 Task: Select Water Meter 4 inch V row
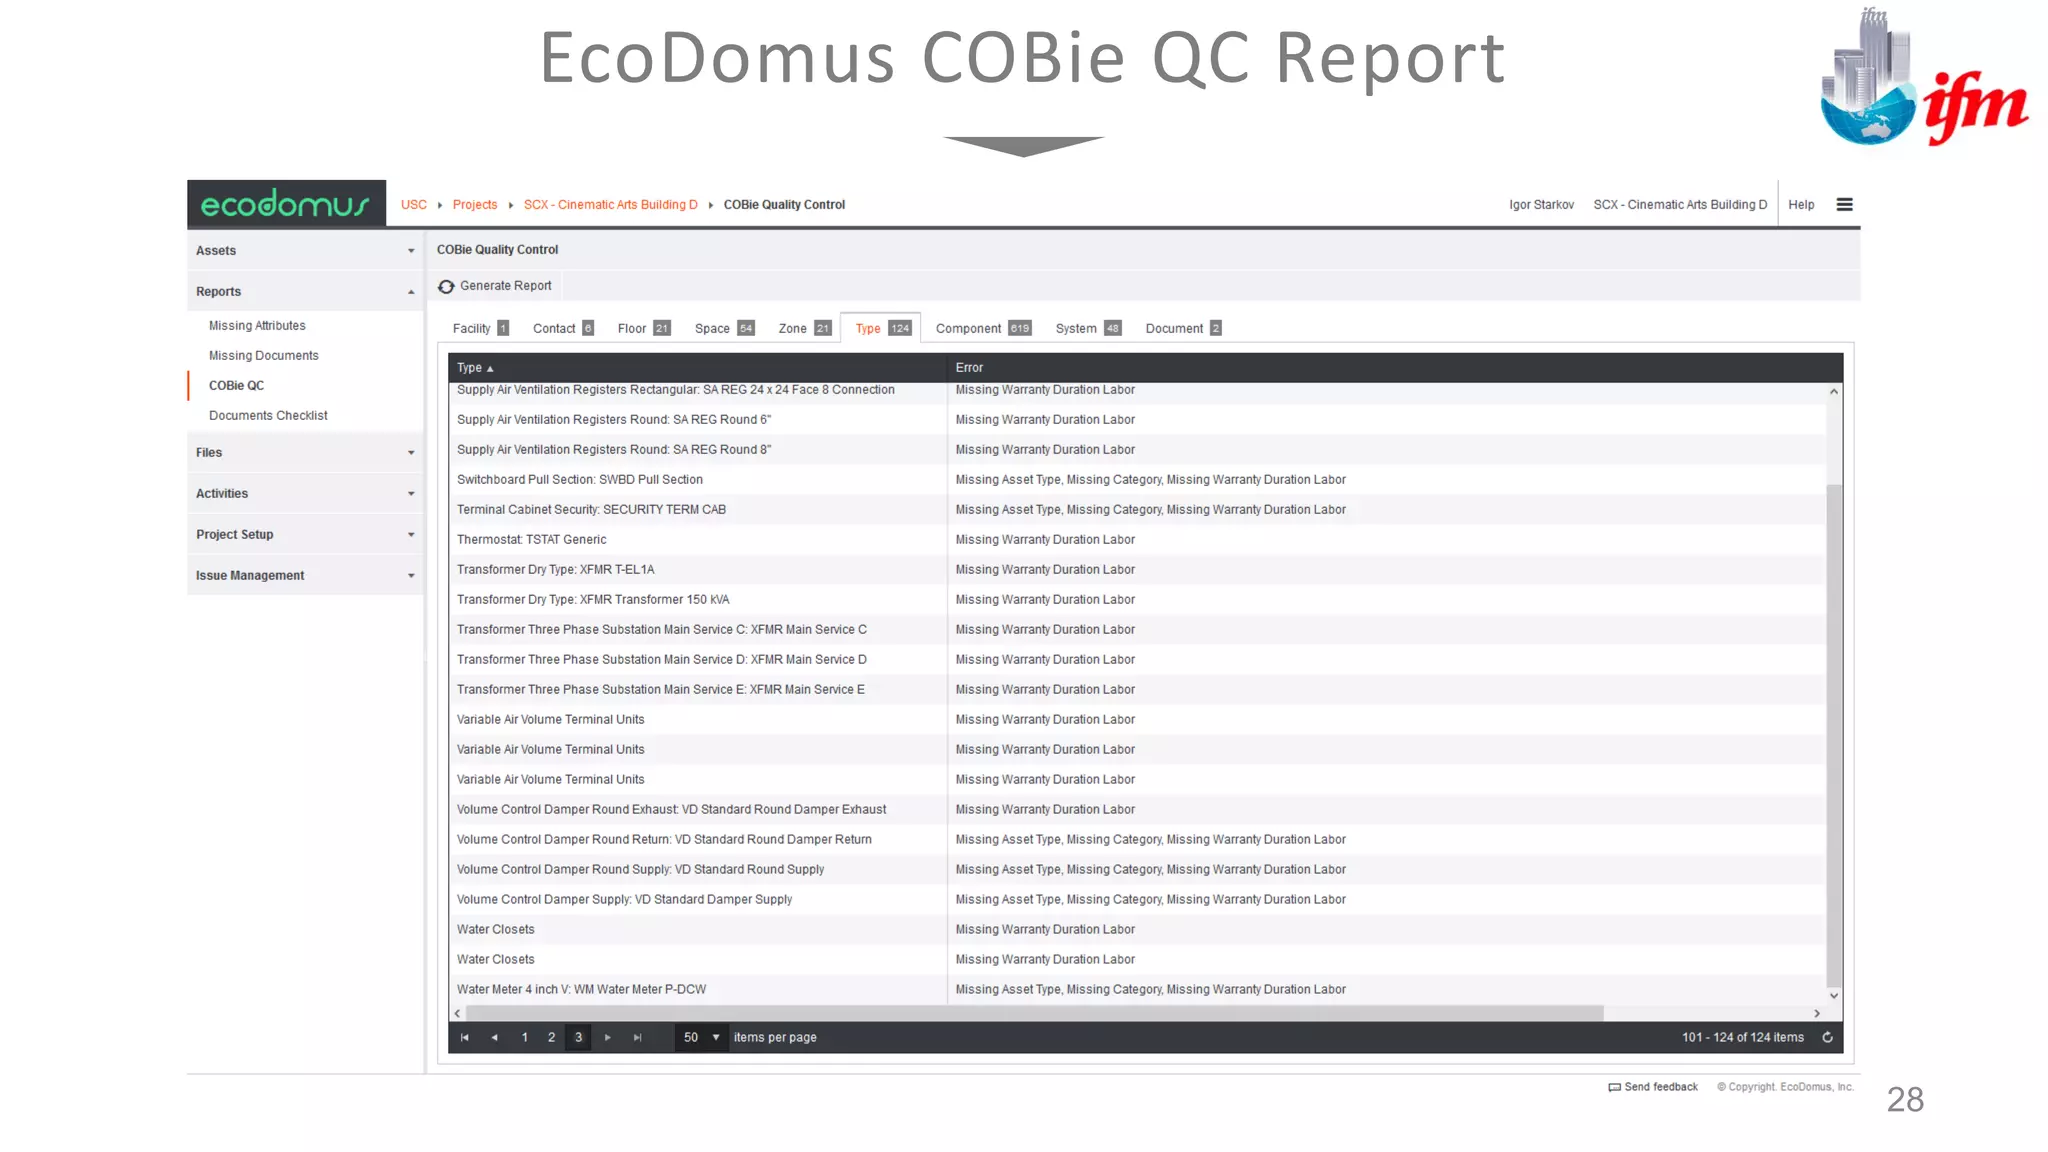(1137, 990)
